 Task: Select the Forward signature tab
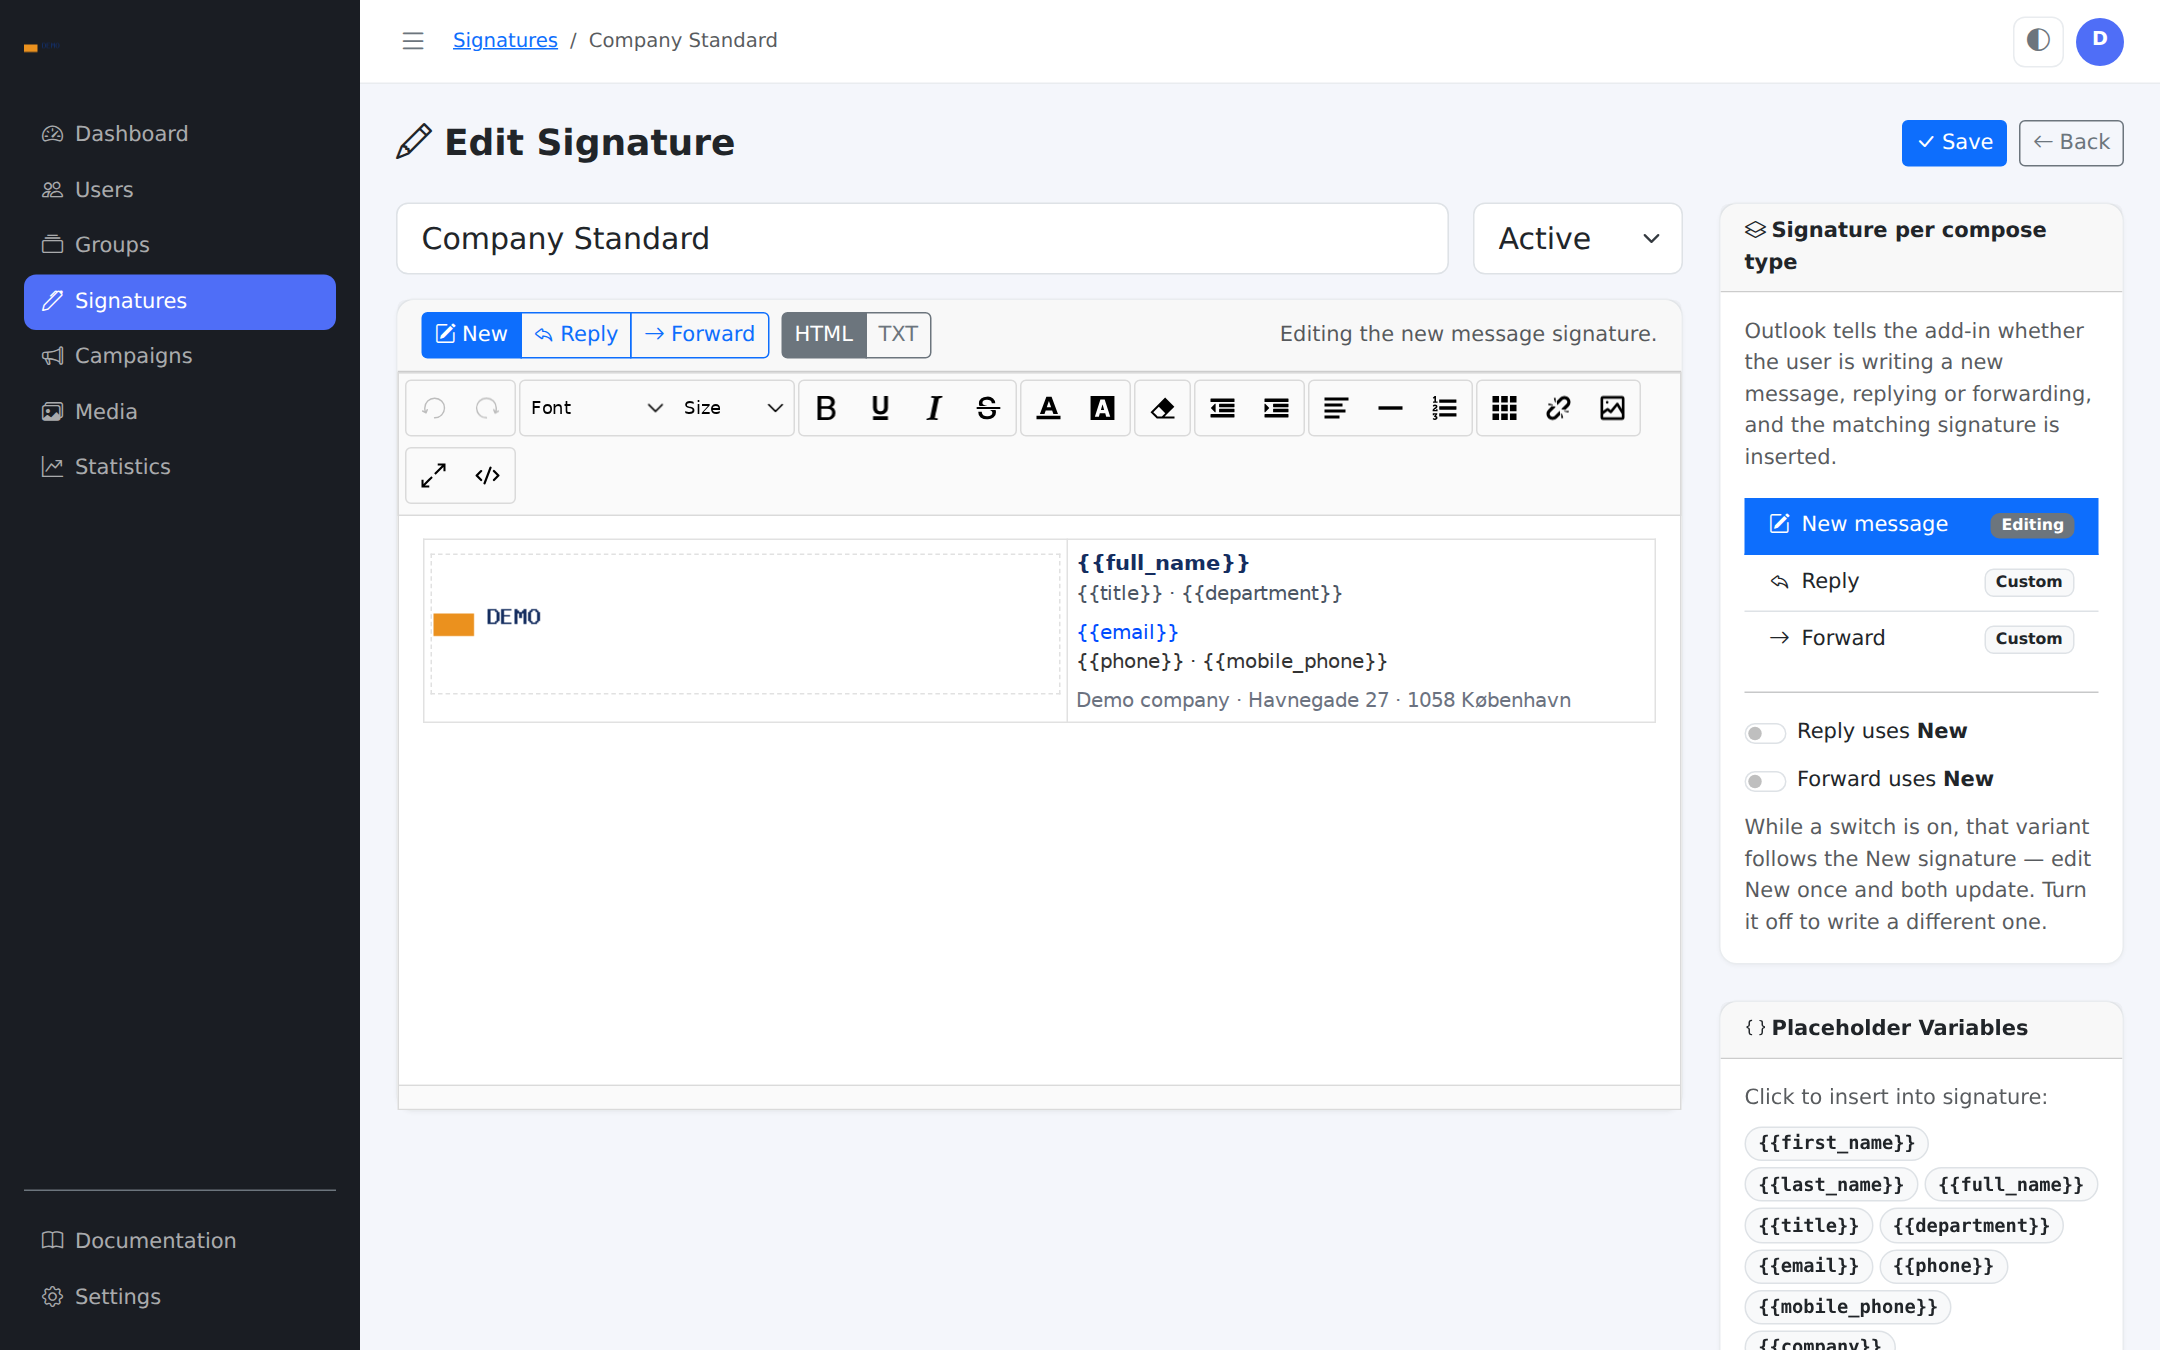point(700,334)
